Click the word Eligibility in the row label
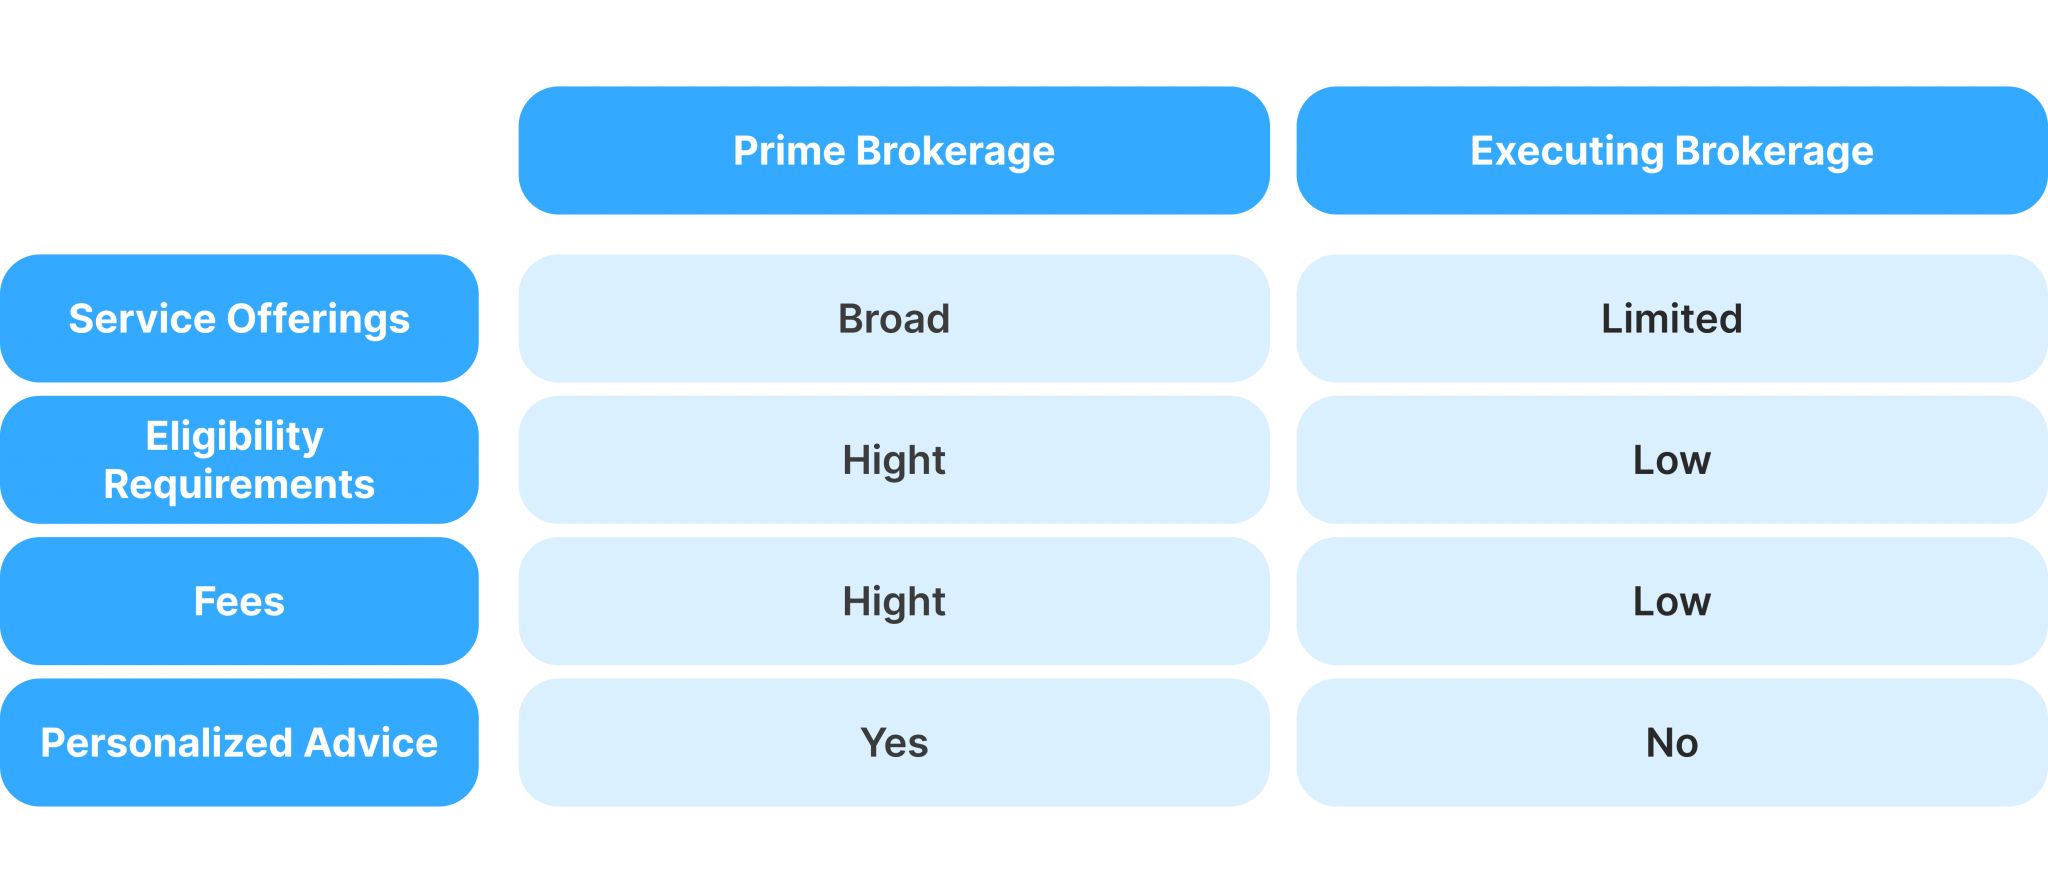 pyautogui.click(x=235, y=437)
